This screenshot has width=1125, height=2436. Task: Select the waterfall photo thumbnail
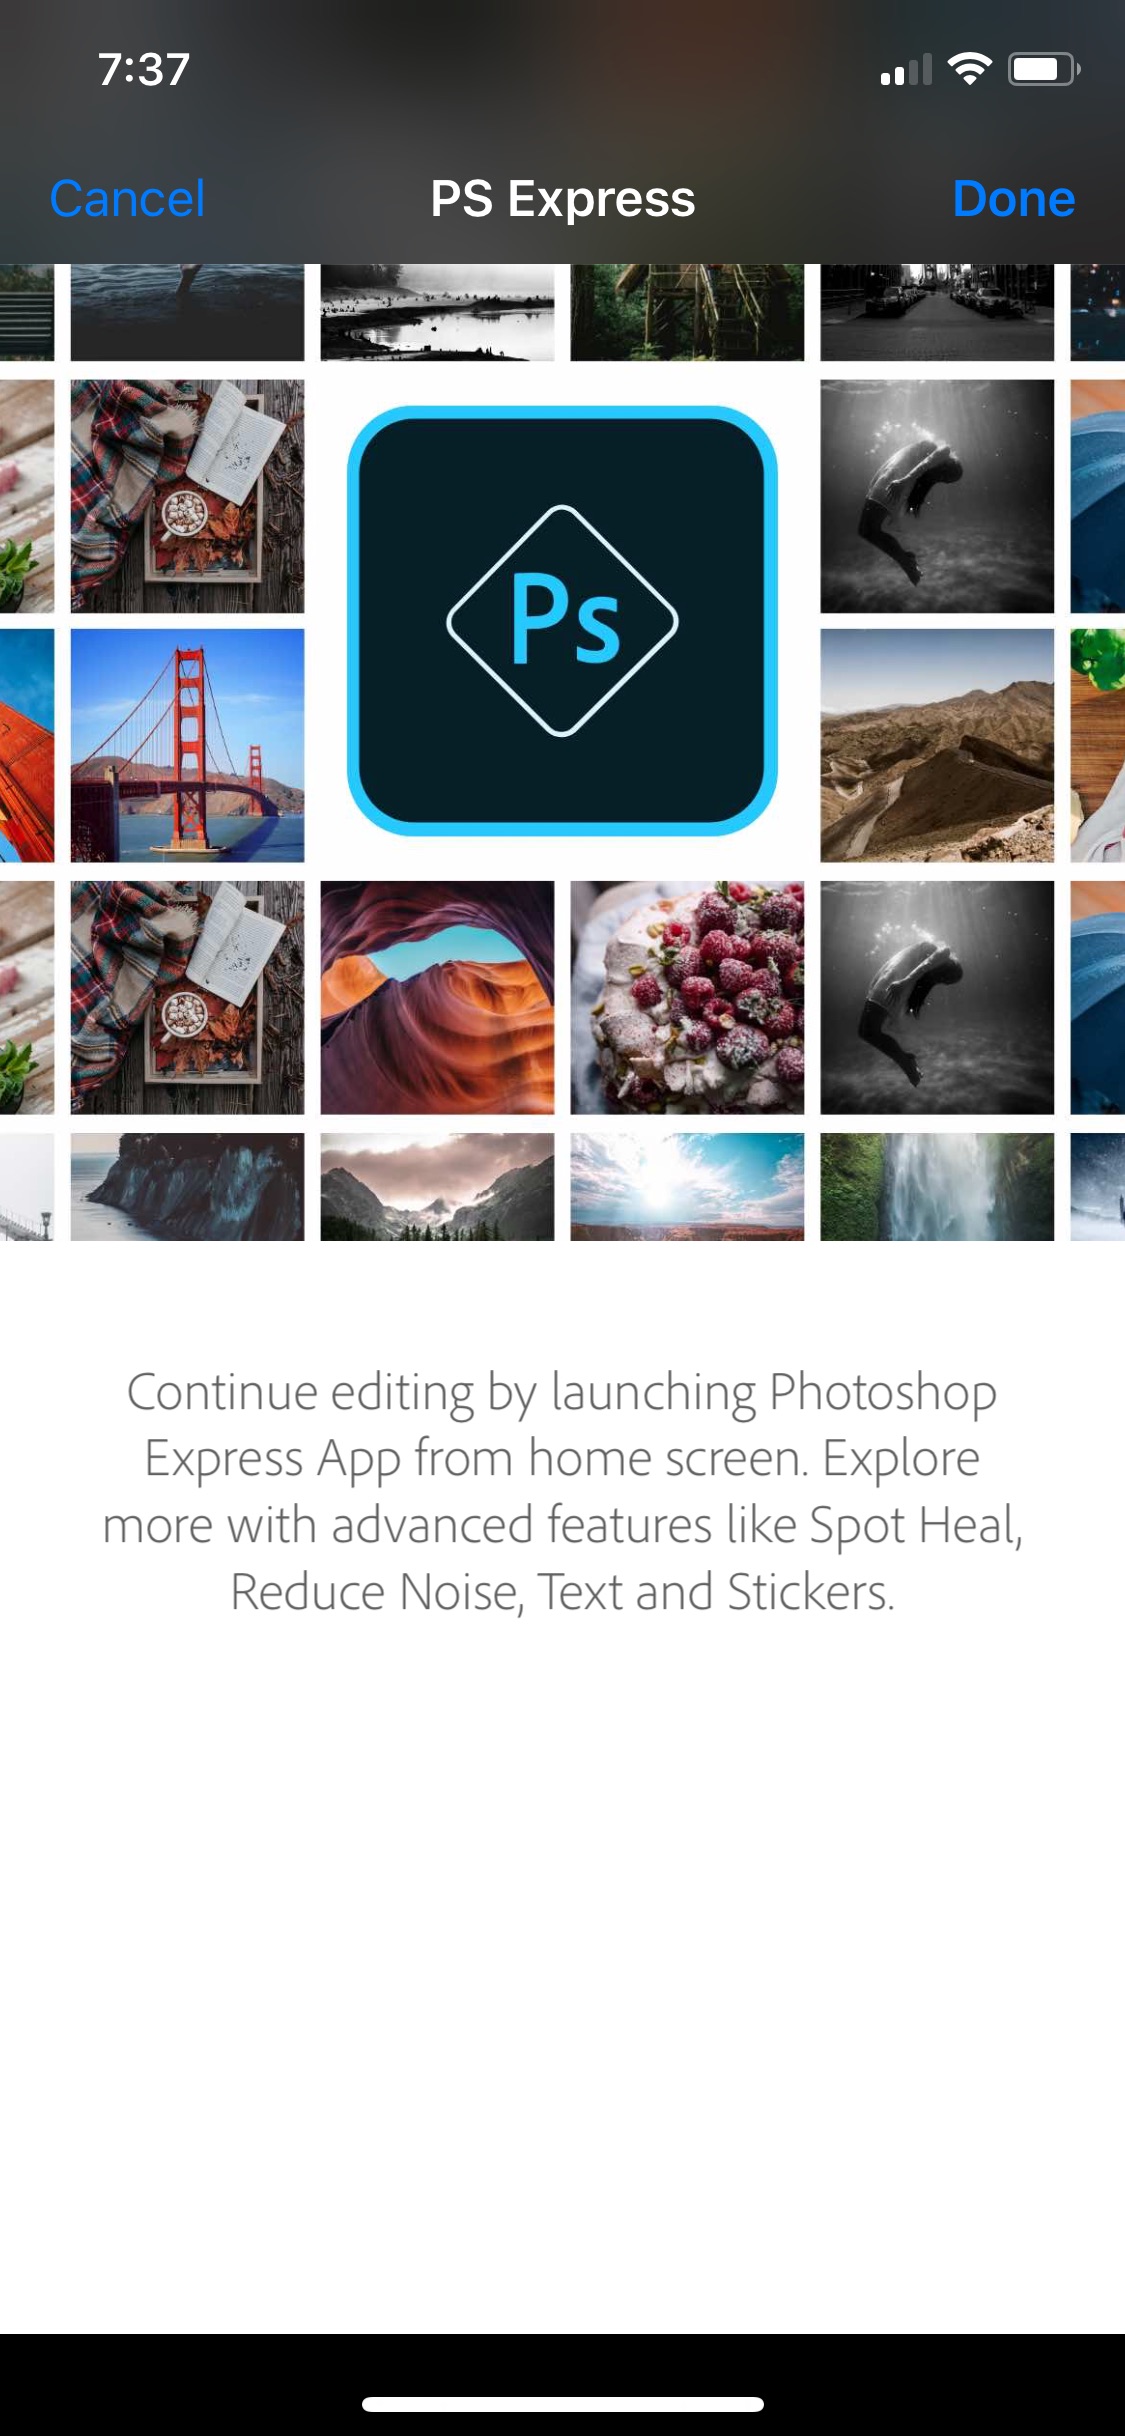pos(937,1186)
